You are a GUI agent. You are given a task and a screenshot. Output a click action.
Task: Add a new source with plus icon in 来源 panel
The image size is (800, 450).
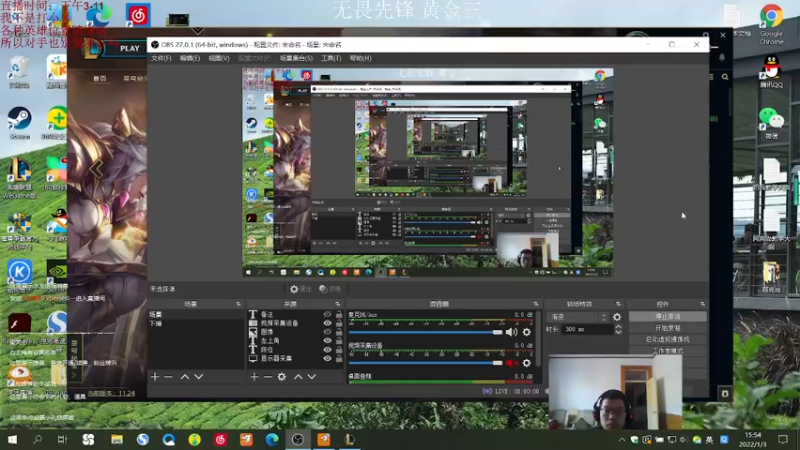coord(255,377)
